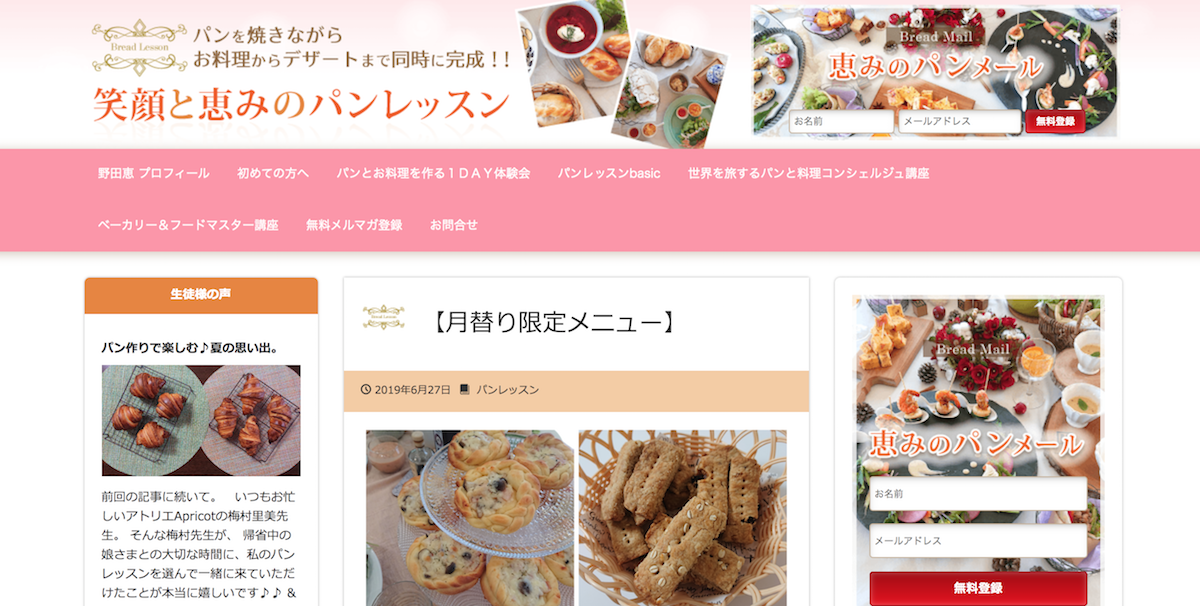Open 世界を旅するパンと料理コンシェルジュ講座 menu item

[x=809, y=173]
